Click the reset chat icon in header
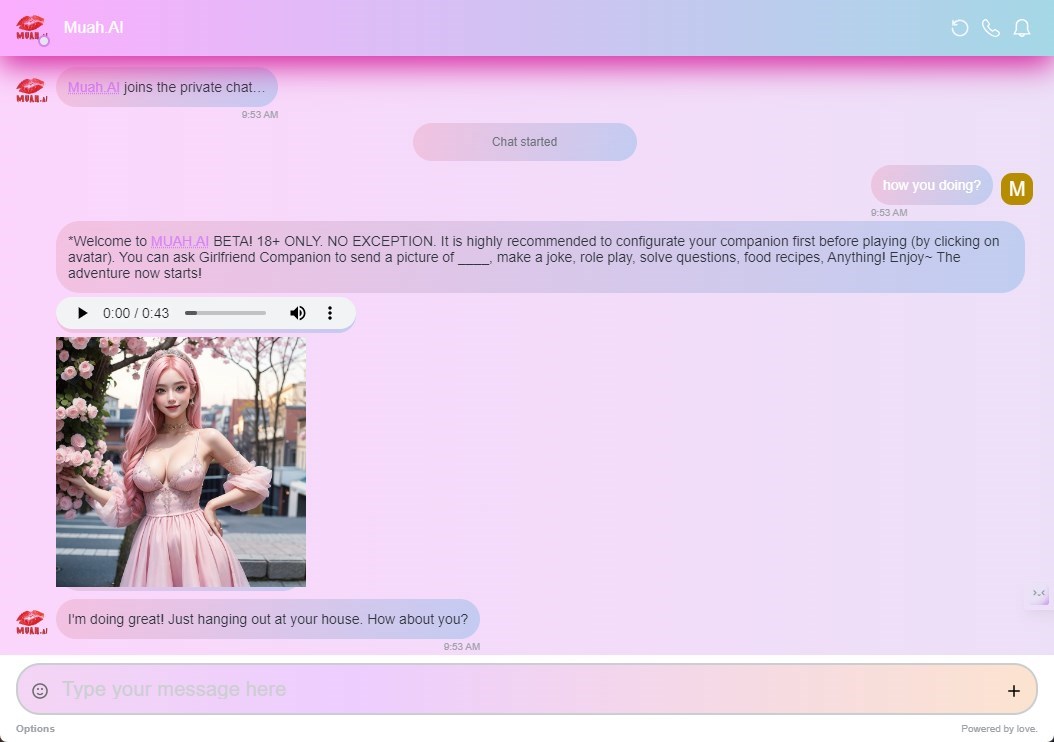Viewport: 1054px width, 742px height. (959, 28)
